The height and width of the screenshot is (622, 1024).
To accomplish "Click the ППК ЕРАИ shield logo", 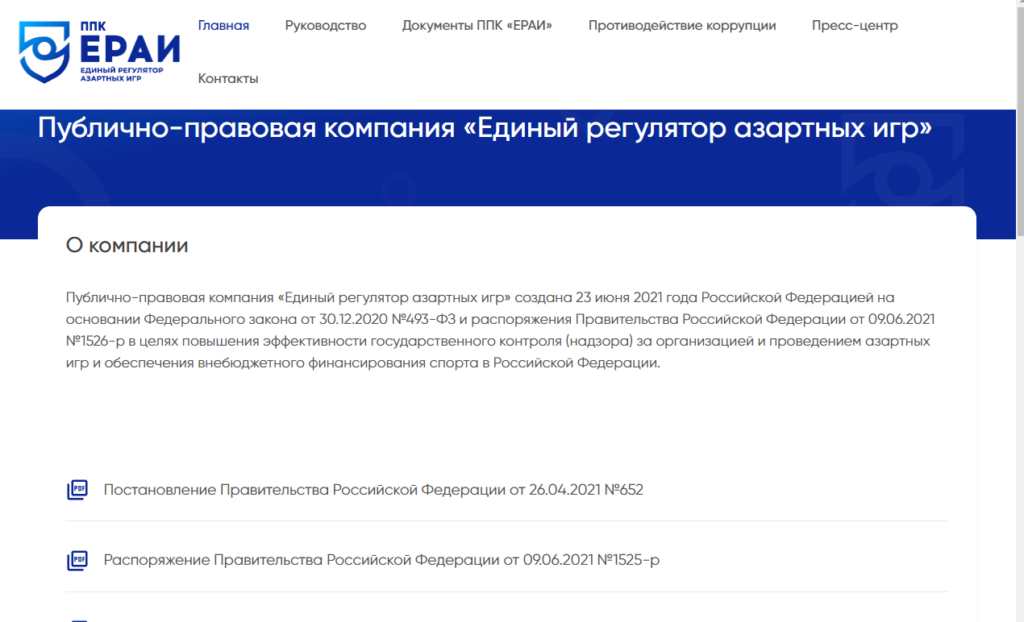I will click(x=44, y=52).
